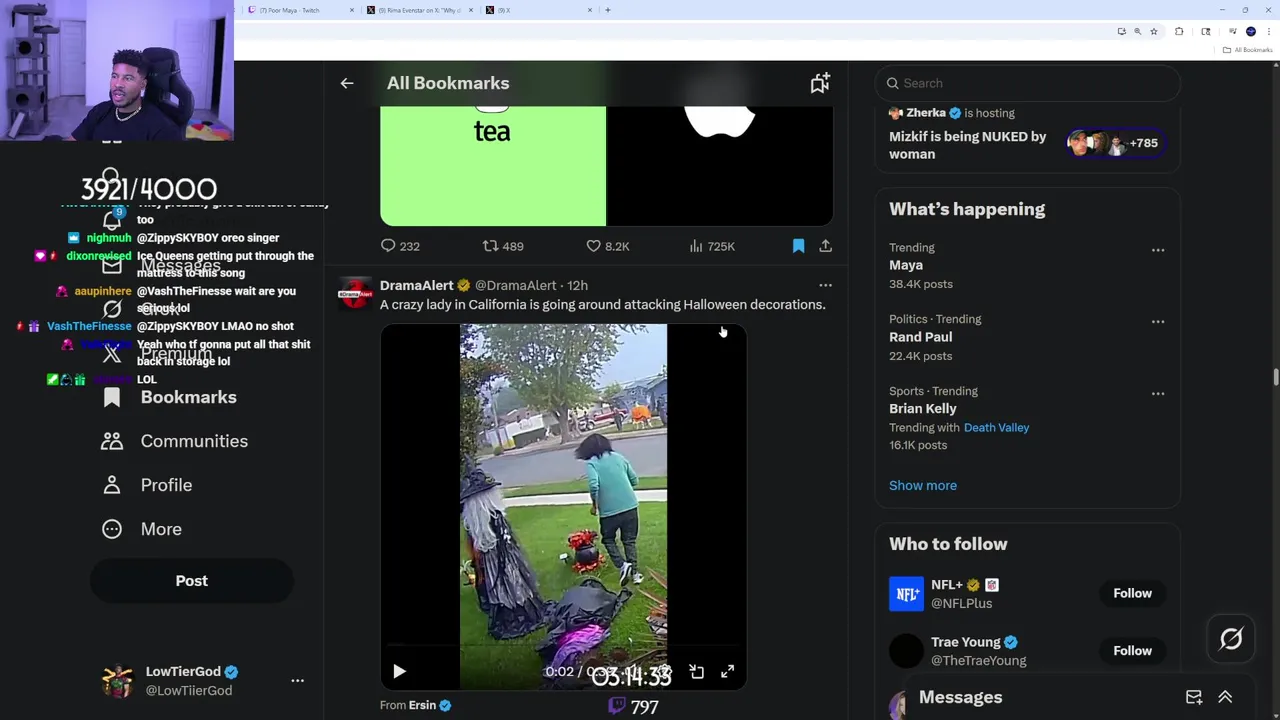Go back using the All Bookmarks arrow

point(347,83)
